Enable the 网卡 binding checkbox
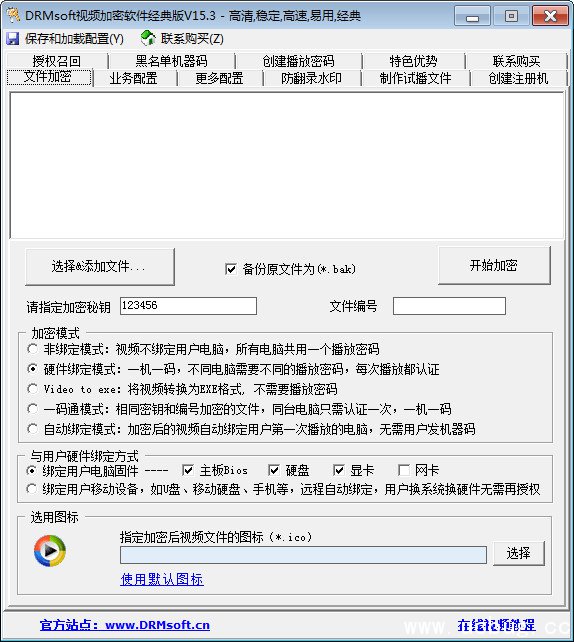This screenshot has height=642, width=574. pos(404,470)
